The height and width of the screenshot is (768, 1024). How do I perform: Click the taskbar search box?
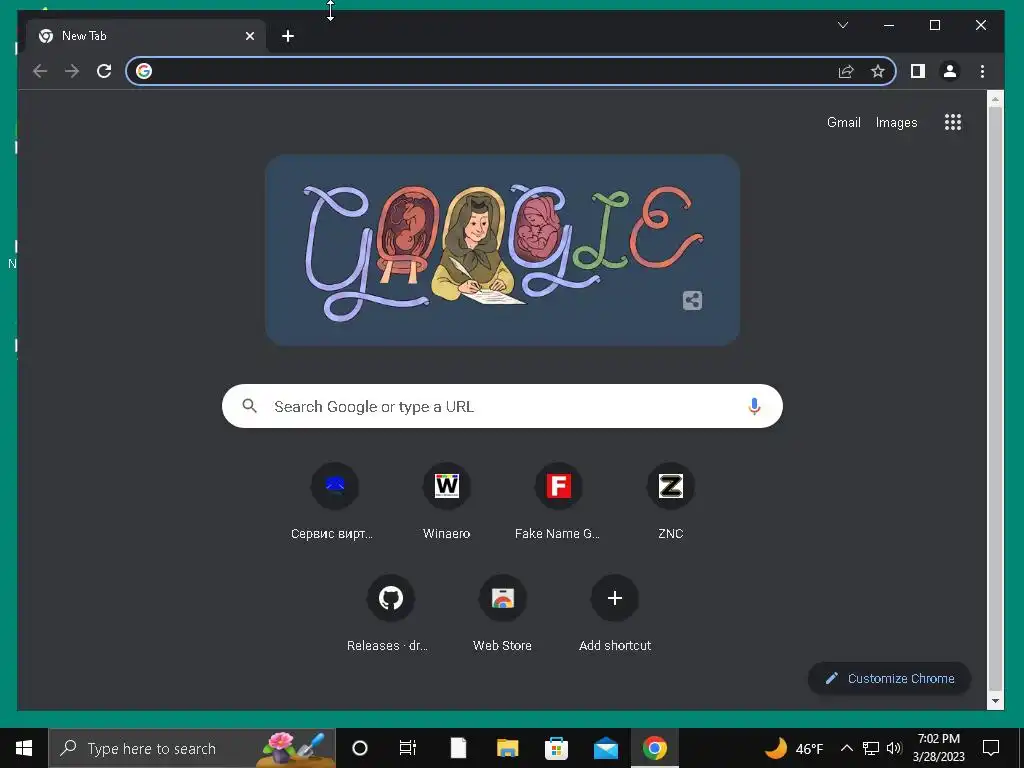point(192,748)
